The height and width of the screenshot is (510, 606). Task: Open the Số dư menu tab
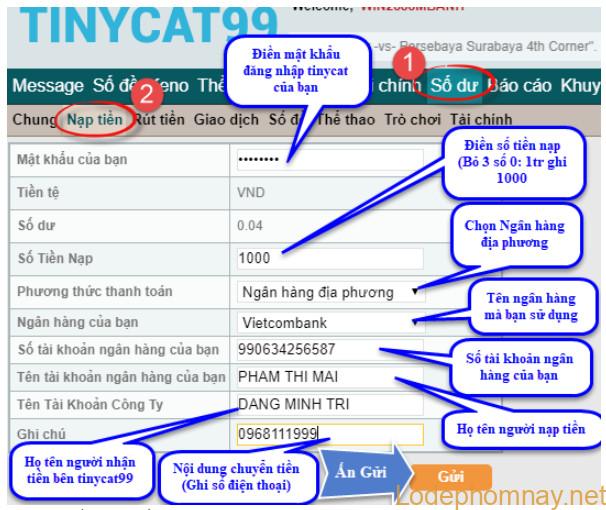pos(454,85)
